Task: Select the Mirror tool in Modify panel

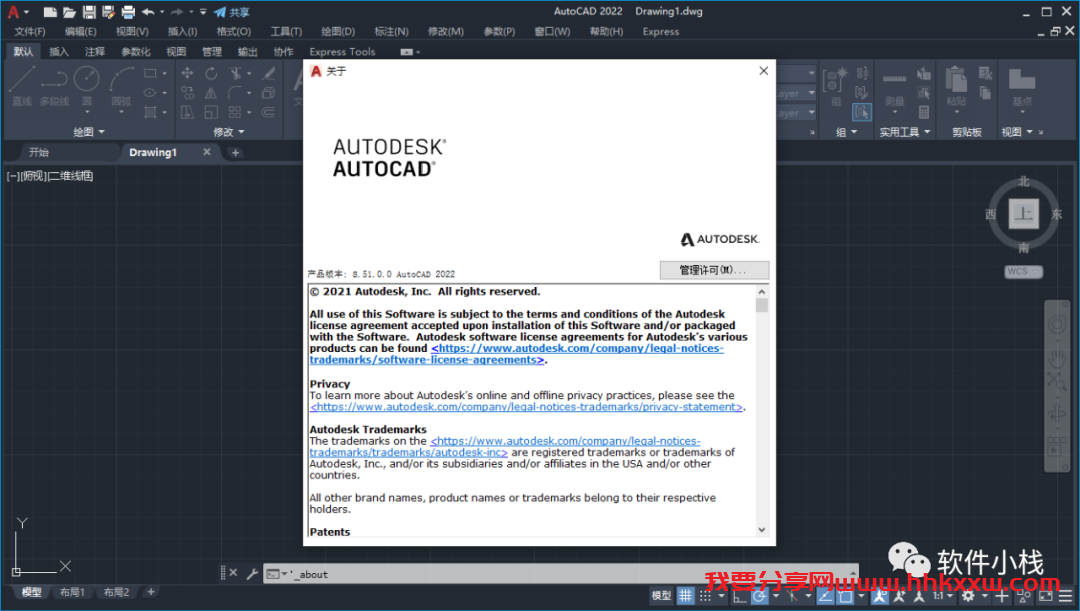Action: tap(211, 93)
